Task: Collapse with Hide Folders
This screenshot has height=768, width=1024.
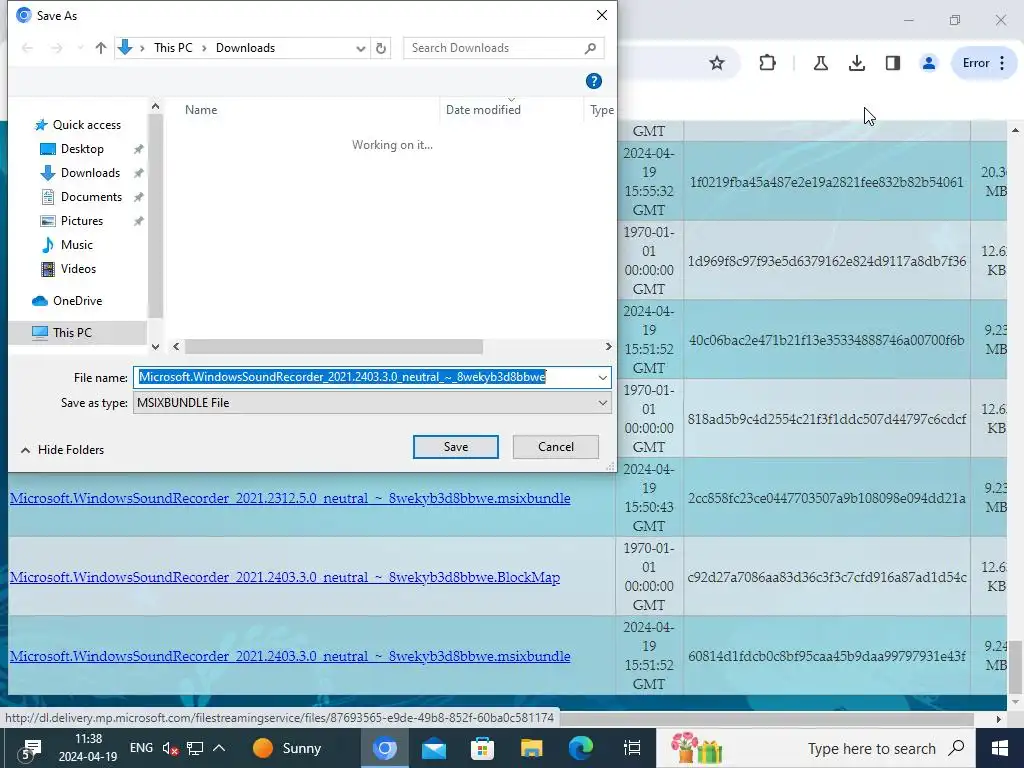Action: (x=63, y=450)
